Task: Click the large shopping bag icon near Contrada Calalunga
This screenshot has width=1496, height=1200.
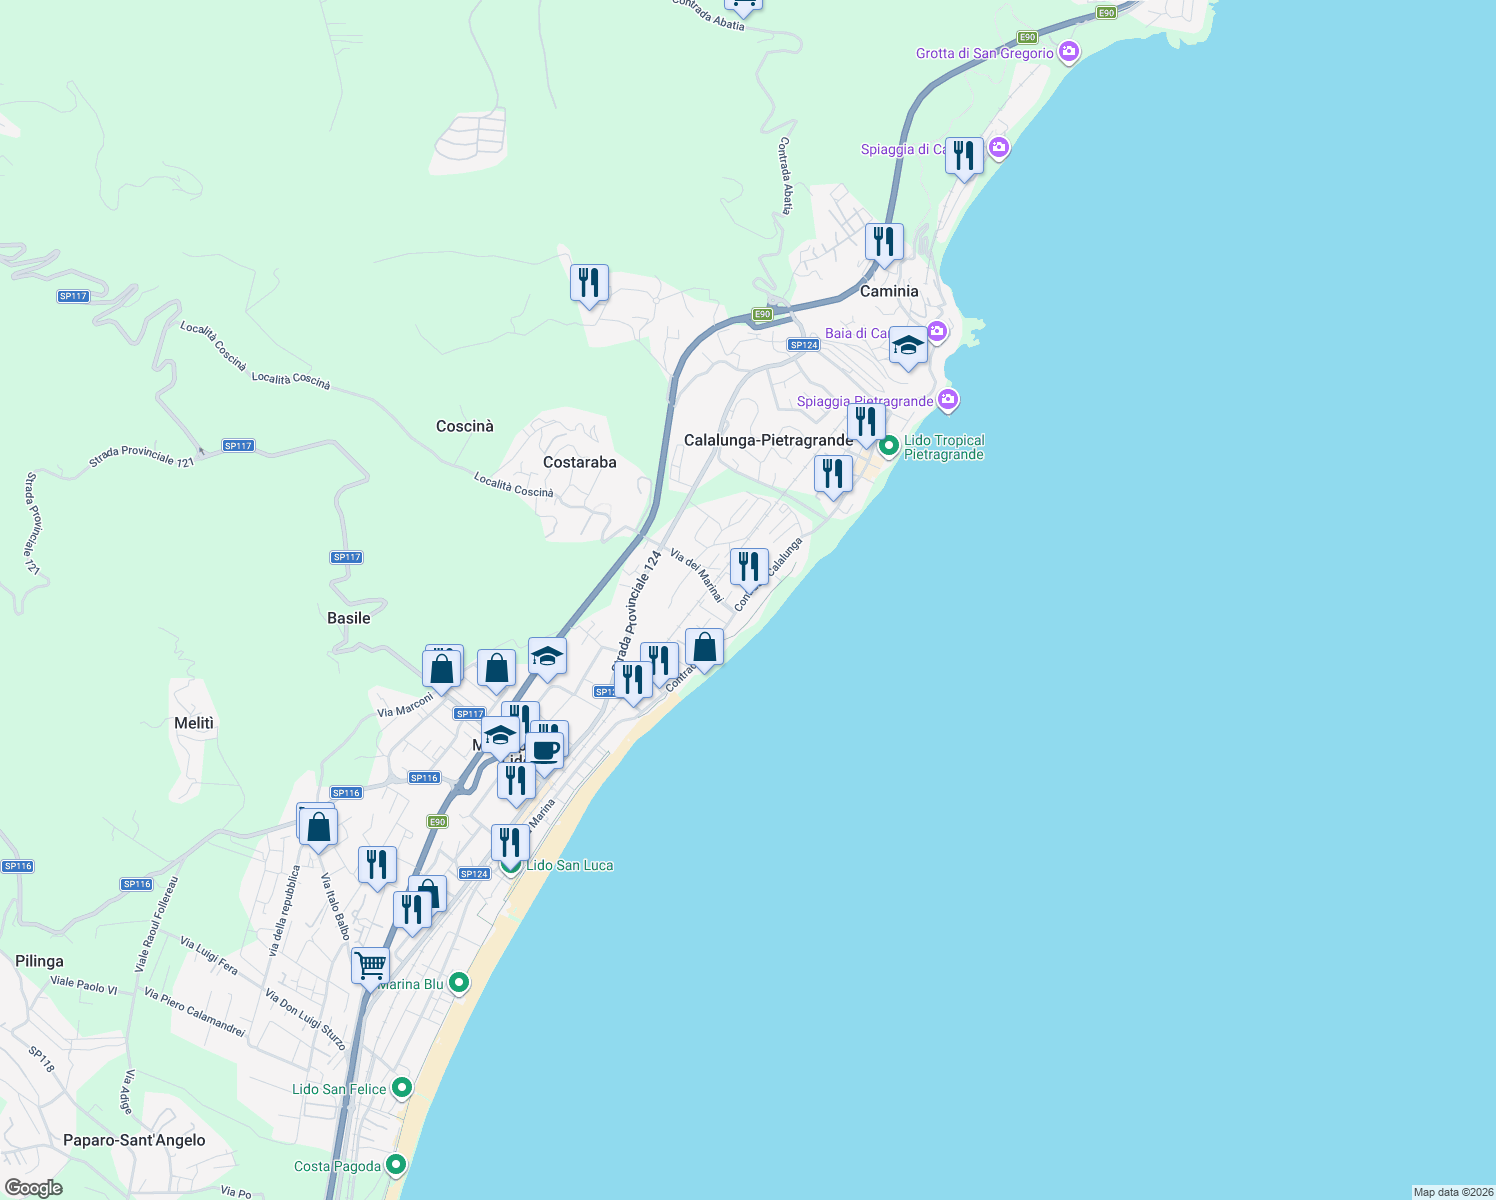Action: 705,647
